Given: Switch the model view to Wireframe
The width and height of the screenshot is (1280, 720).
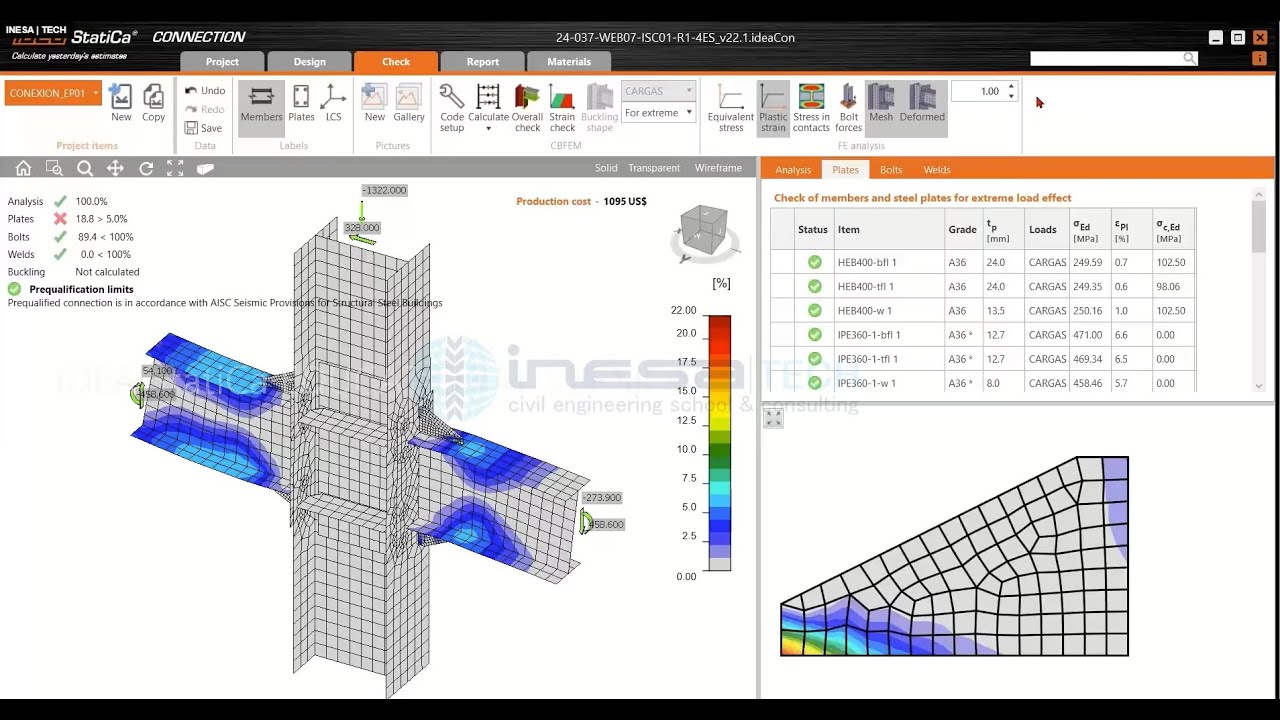Looking at the screenshot, I should 718,168.
